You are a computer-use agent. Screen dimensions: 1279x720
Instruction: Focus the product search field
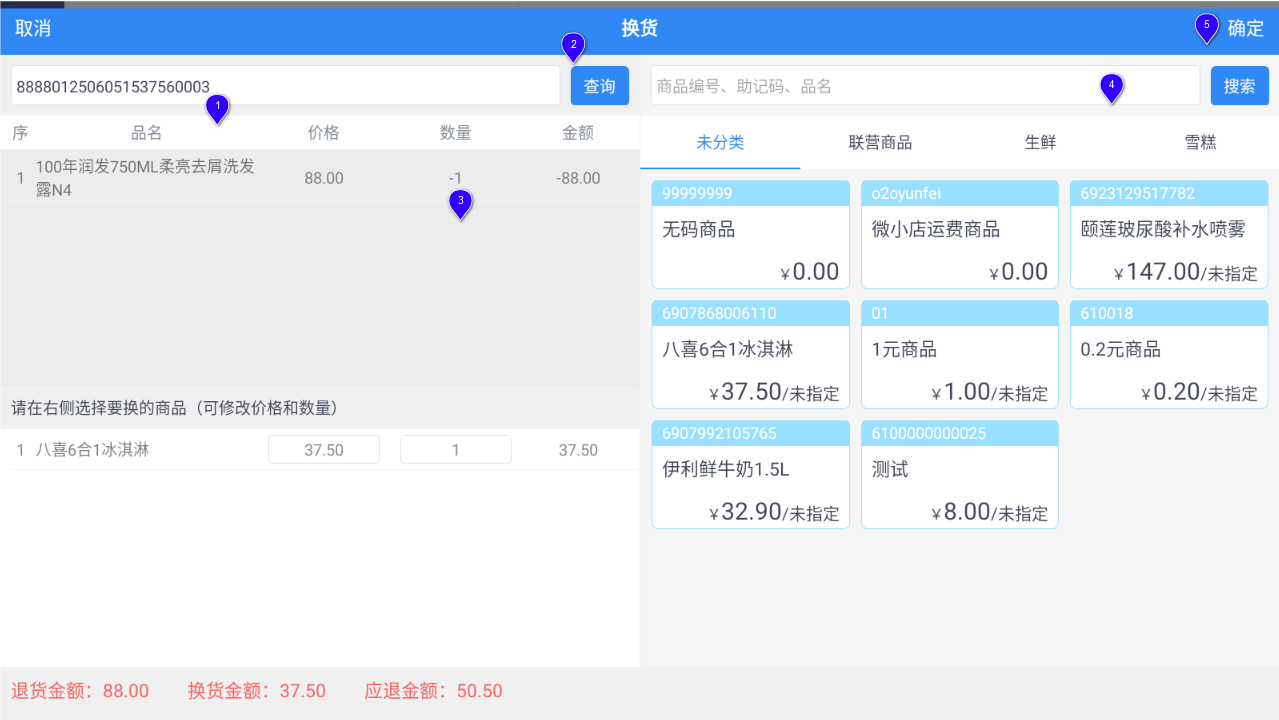click(x=925, y=86)
